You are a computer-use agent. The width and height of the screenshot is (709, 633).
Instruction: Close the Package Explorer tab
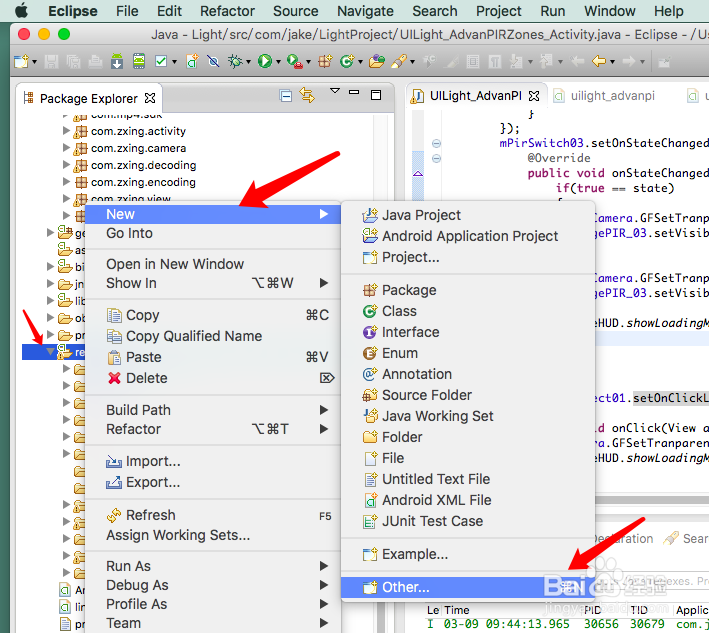(x=150, y=98)
